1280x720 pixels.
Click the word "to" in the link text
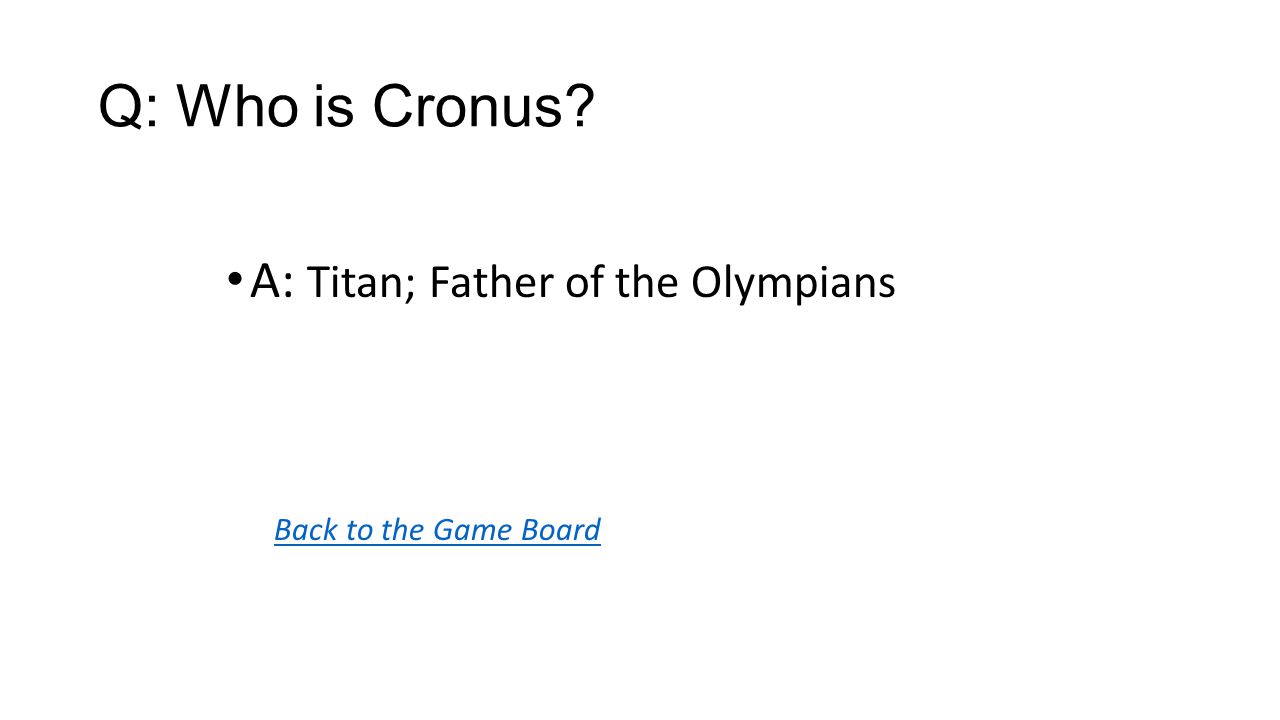tap(358, 530)
